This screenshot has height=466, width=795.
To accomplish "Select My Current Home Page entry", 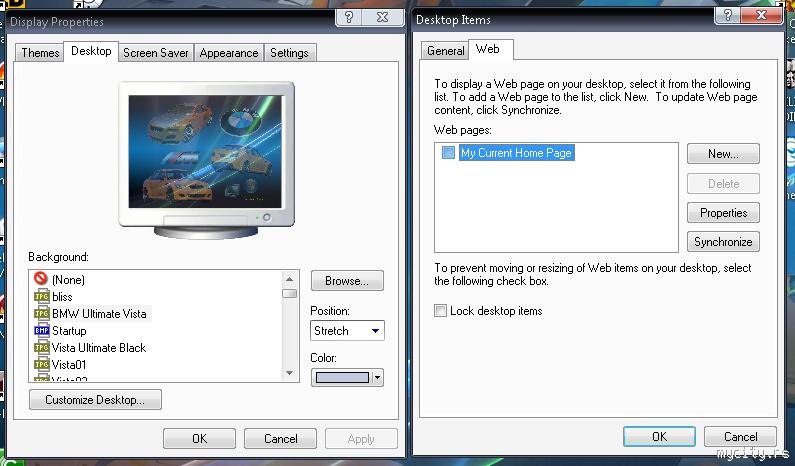I will [x=516, y=153].
